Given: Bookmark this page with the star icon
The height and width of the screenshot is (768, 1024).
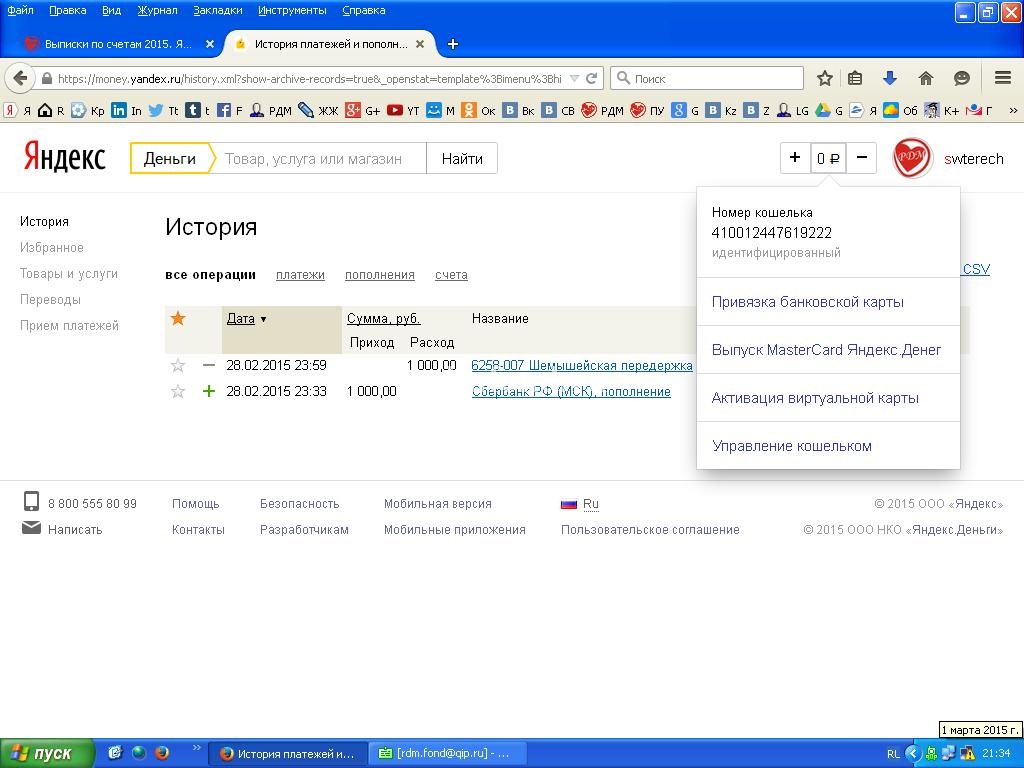Looking at the screenshot, I should pos(825,78).
